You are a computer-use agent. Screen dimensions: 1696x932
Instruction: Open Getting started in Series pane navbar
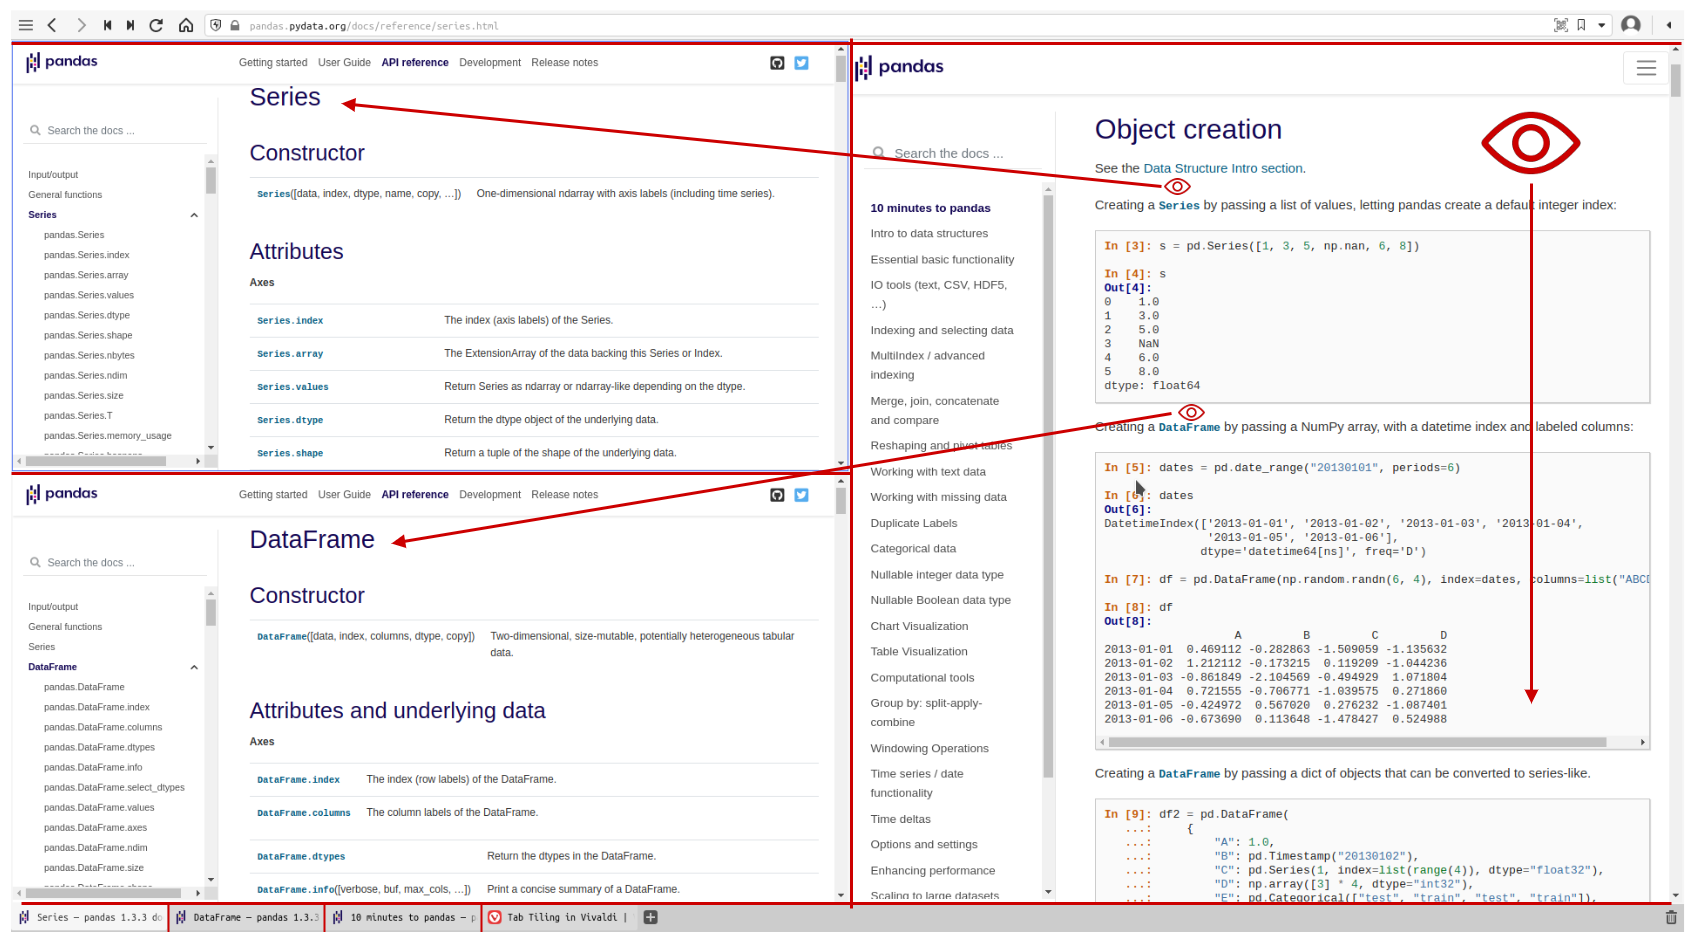click(273, 63)
